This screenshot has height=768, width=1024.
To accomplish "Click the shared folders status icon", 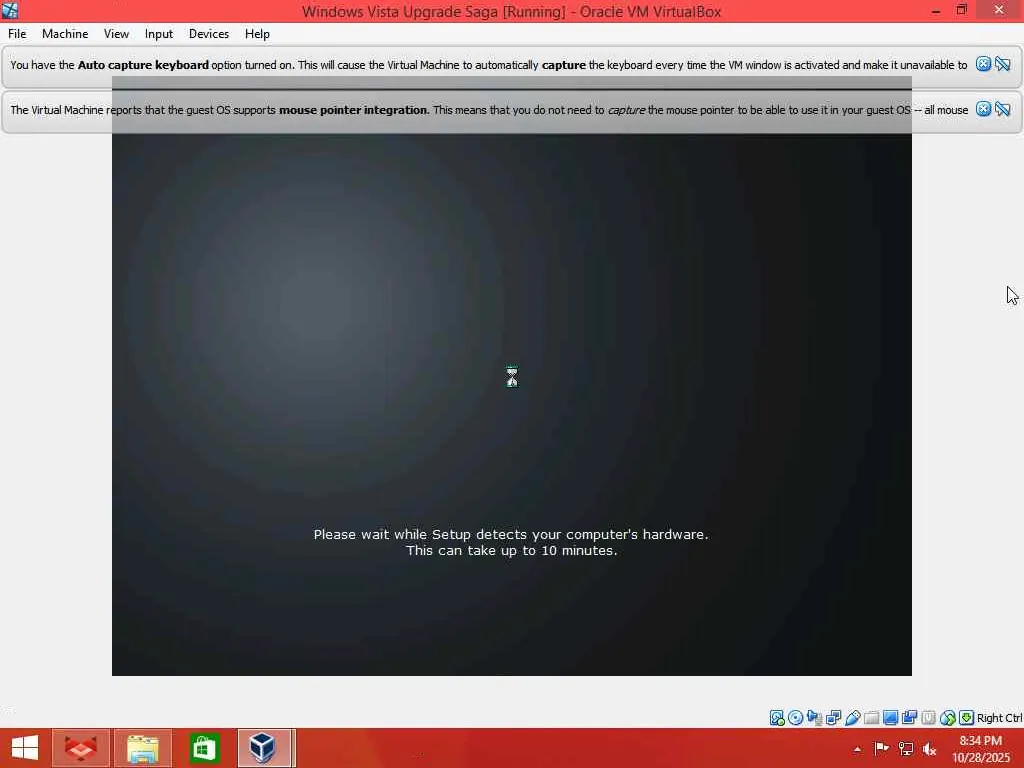I will [x=871, y=718].
